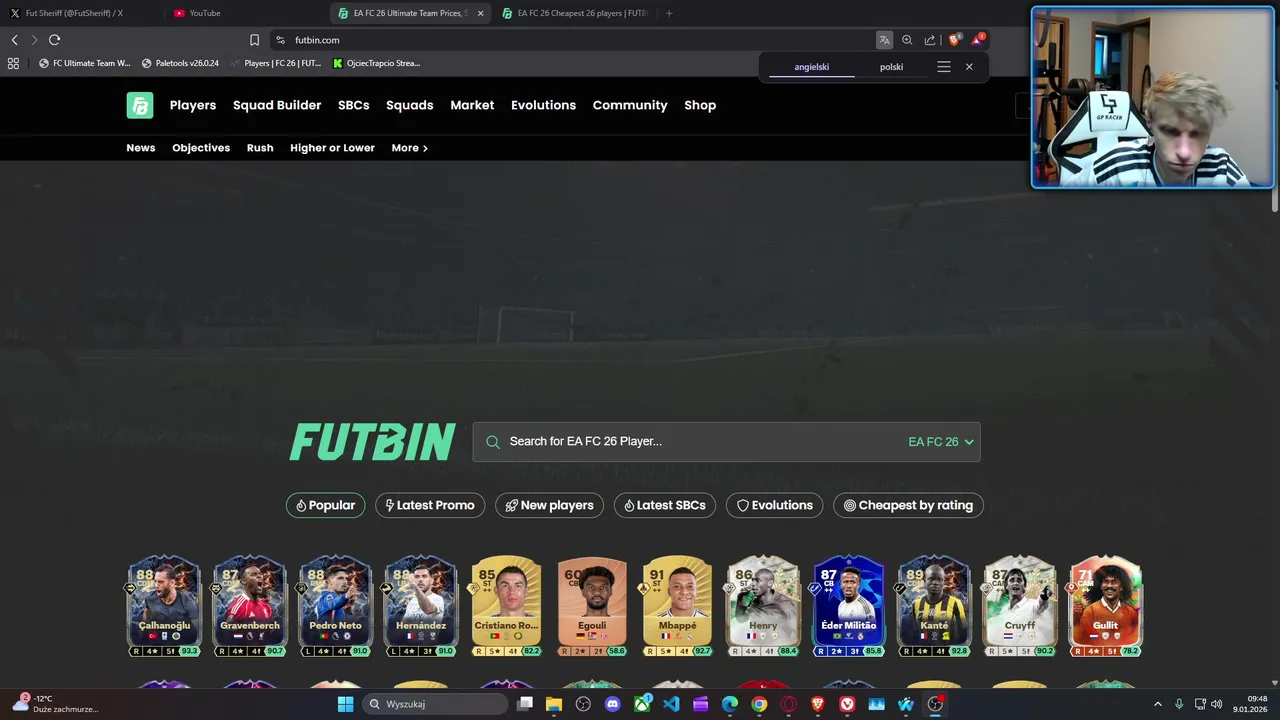Image resolution: width=1280 pixels, height=720 pixels.
Task: Bookmark this page icon
Action: coord(254,40)
